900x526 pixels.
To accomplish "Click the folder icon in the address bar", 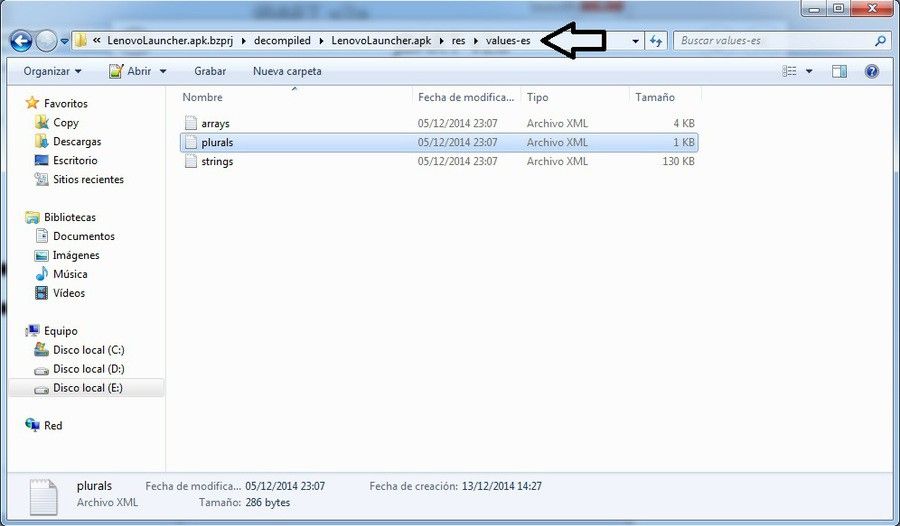I will pos(81,41).
